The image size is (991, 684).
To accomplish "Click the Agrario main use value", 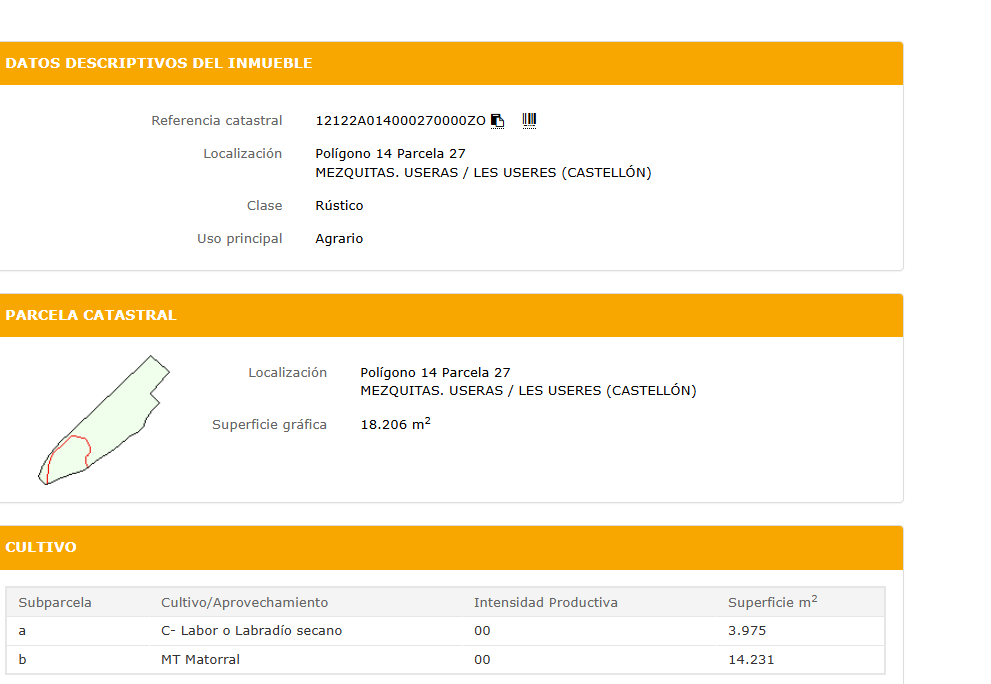I will [x=339, y=239].
